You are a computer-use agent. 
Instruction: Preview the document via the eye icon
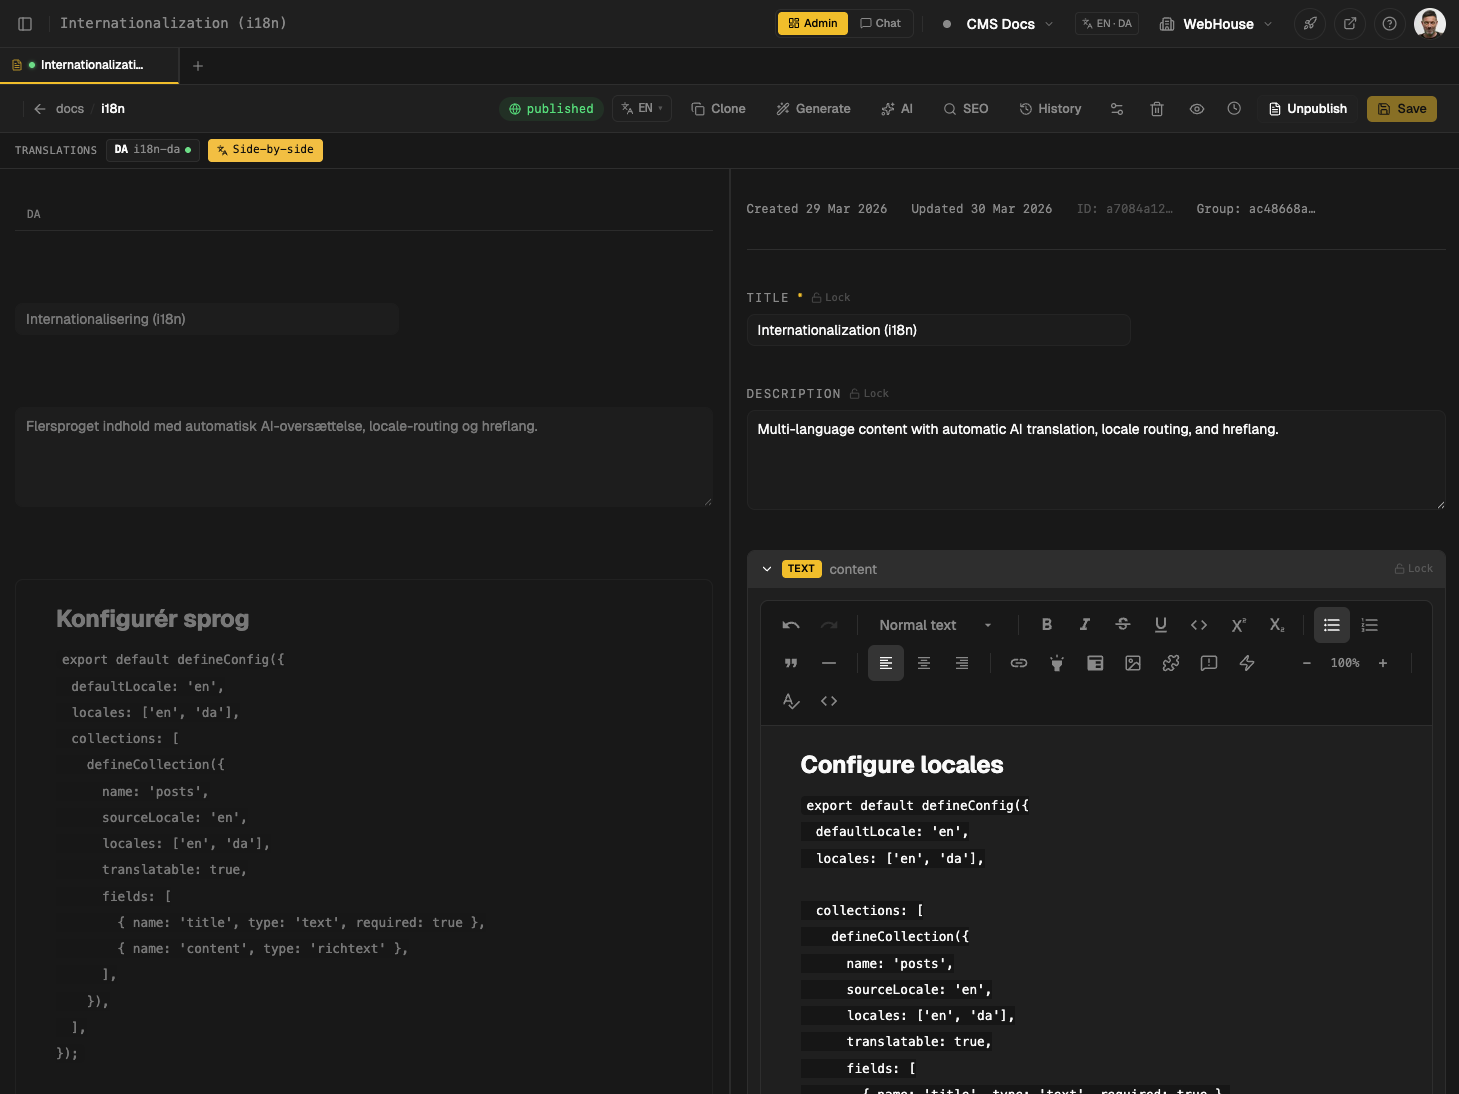tap(1196, 108)
